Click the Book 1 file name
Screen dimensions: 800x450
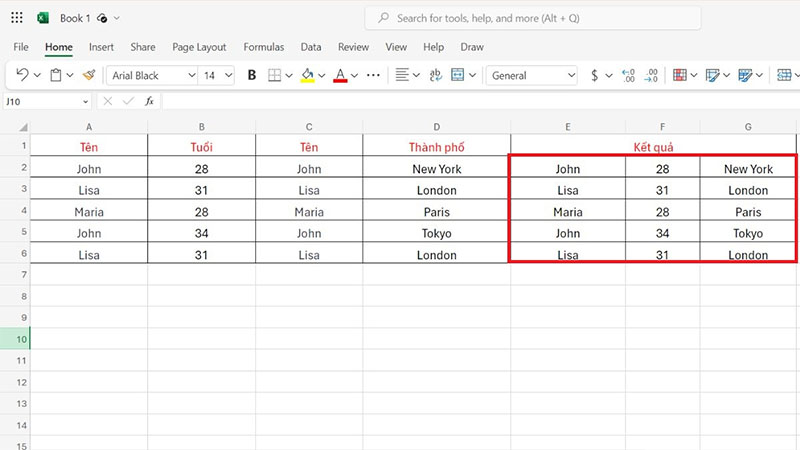pyautogui.click(x=76, y=18)
